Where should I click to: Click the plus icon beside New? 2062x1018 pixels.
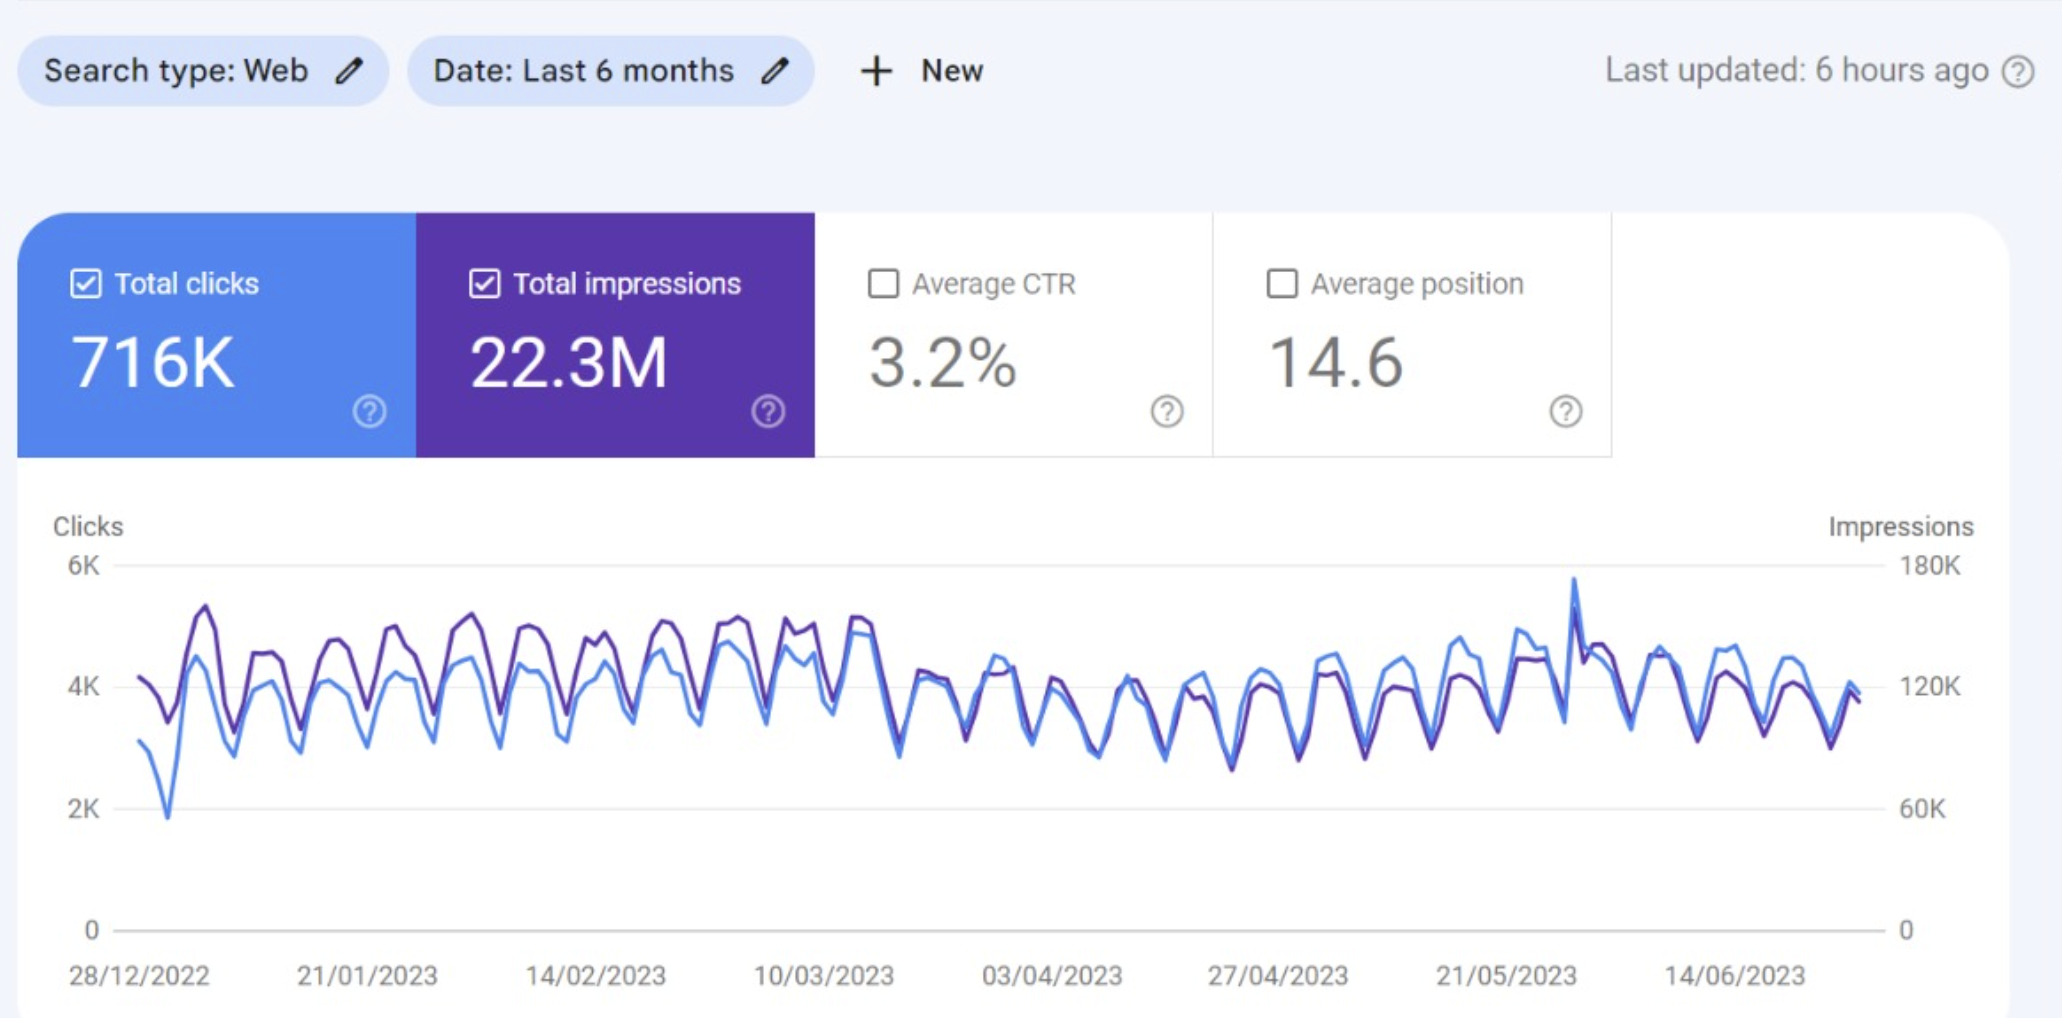[876, 70]
